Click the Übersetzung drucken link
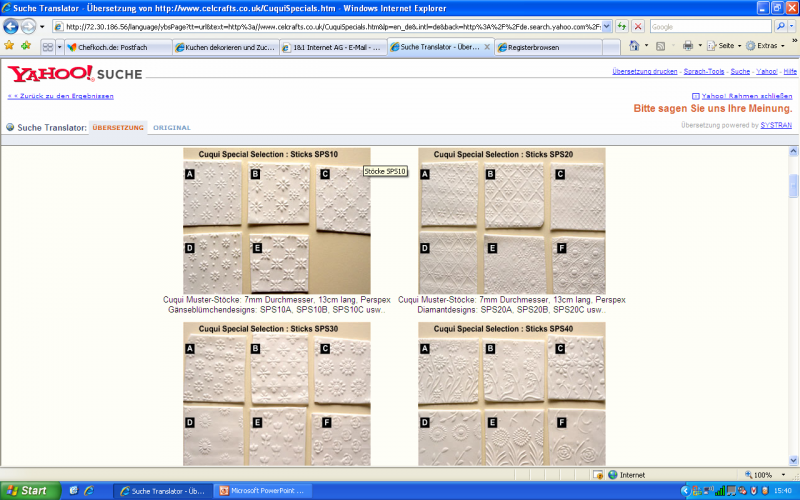800x500 pixels. (644, 72)
